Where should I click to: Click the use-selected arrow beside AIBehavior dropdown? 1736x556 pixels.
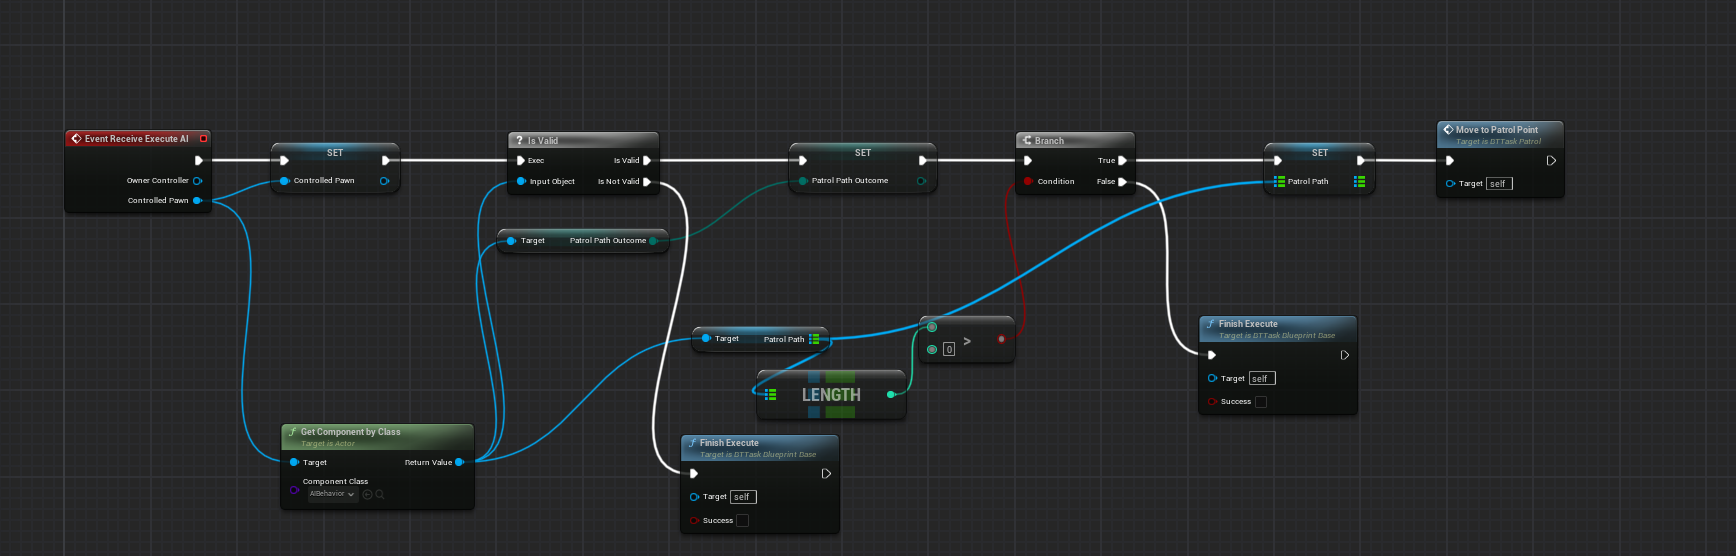point(367,494)
